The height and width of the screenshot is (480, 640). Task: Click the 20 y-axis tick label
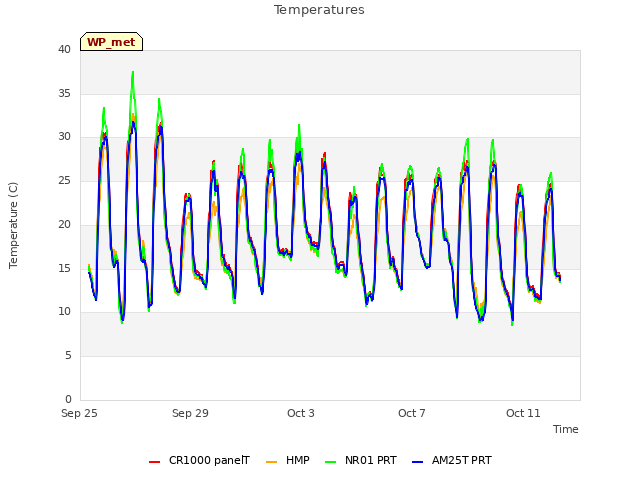64,224
